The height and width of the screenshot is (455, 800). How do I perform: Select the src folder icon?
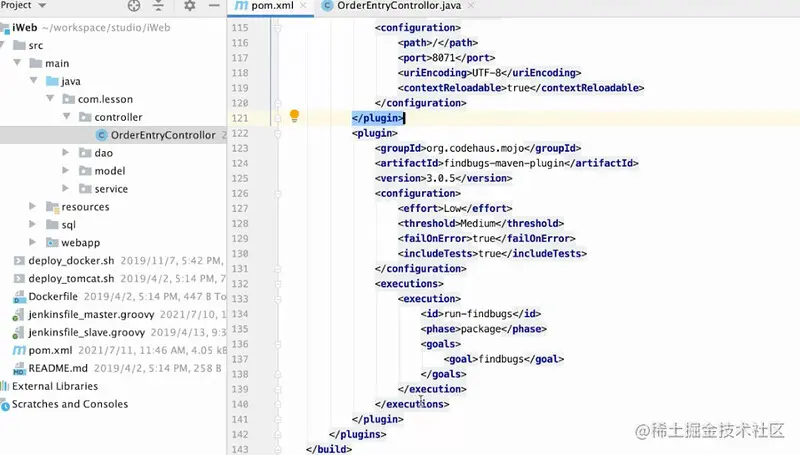click(x=19, y=45)
